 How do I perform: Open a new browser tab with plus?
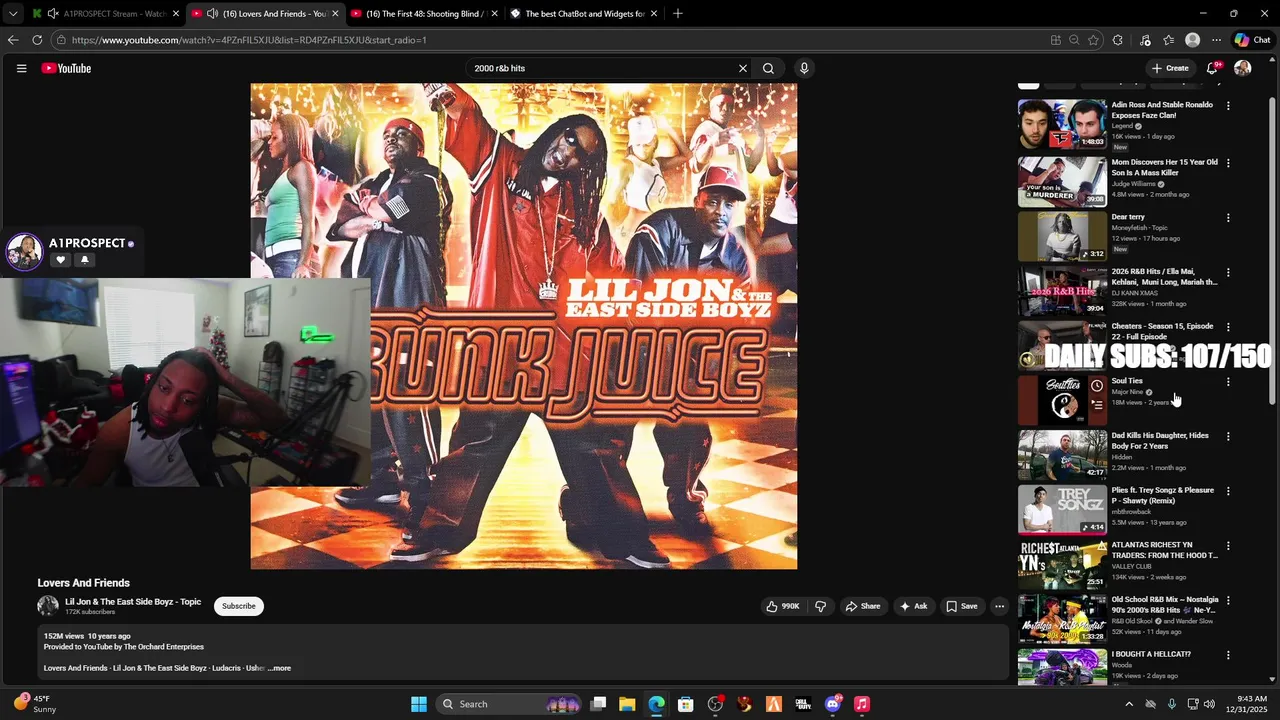(x=678, y=13)
